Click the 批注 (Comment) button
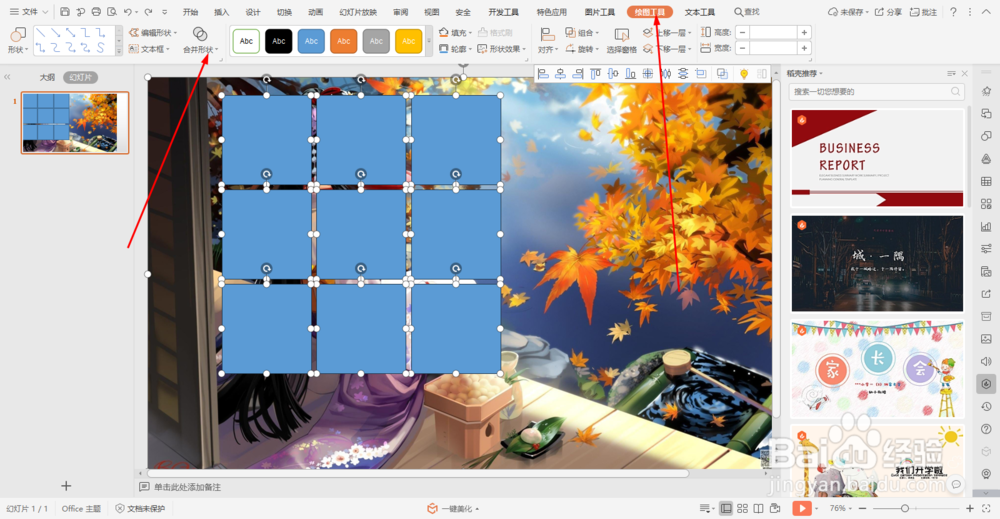The image size is (1000, 519). point(923,11)
